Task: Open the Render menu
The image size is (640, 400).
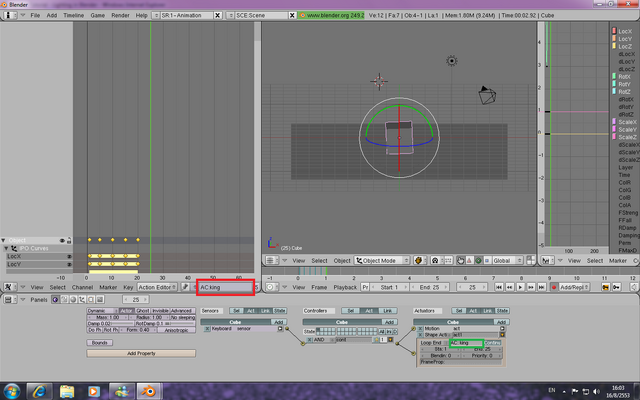Action: coord(120,15)
